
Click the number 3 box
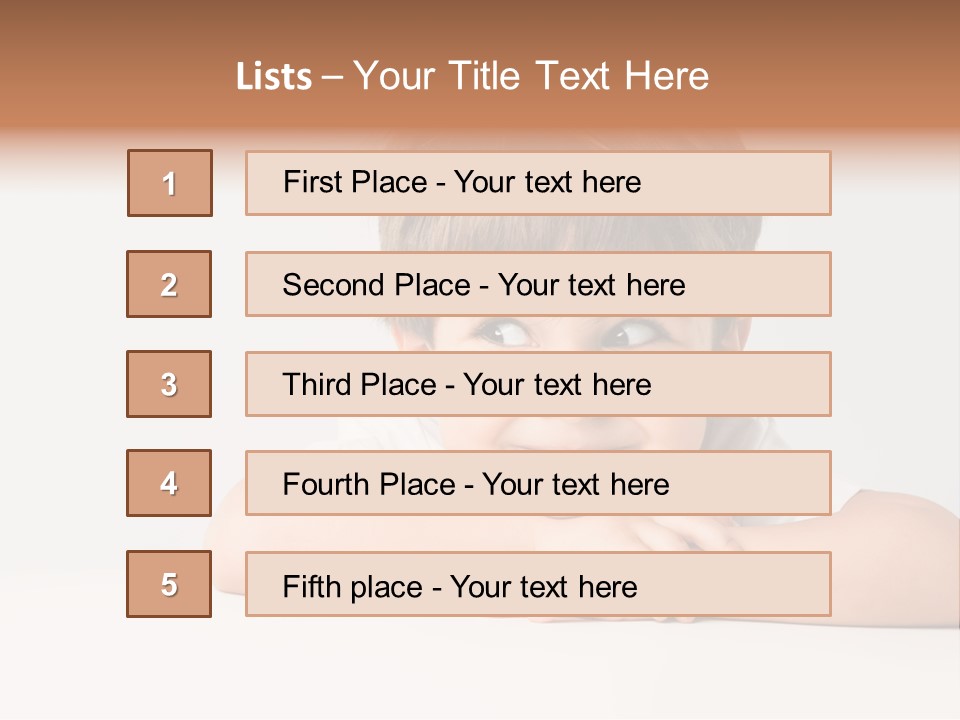coord(169,384)
